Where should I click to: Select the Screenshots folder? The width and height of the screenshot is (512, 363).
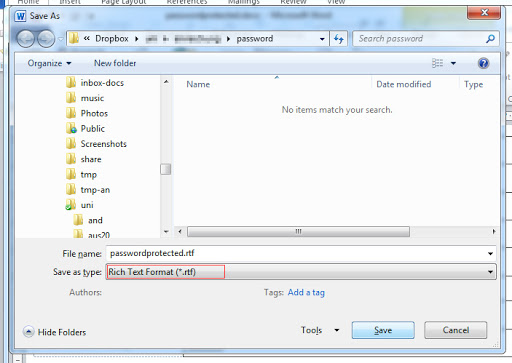coord(104,144)
